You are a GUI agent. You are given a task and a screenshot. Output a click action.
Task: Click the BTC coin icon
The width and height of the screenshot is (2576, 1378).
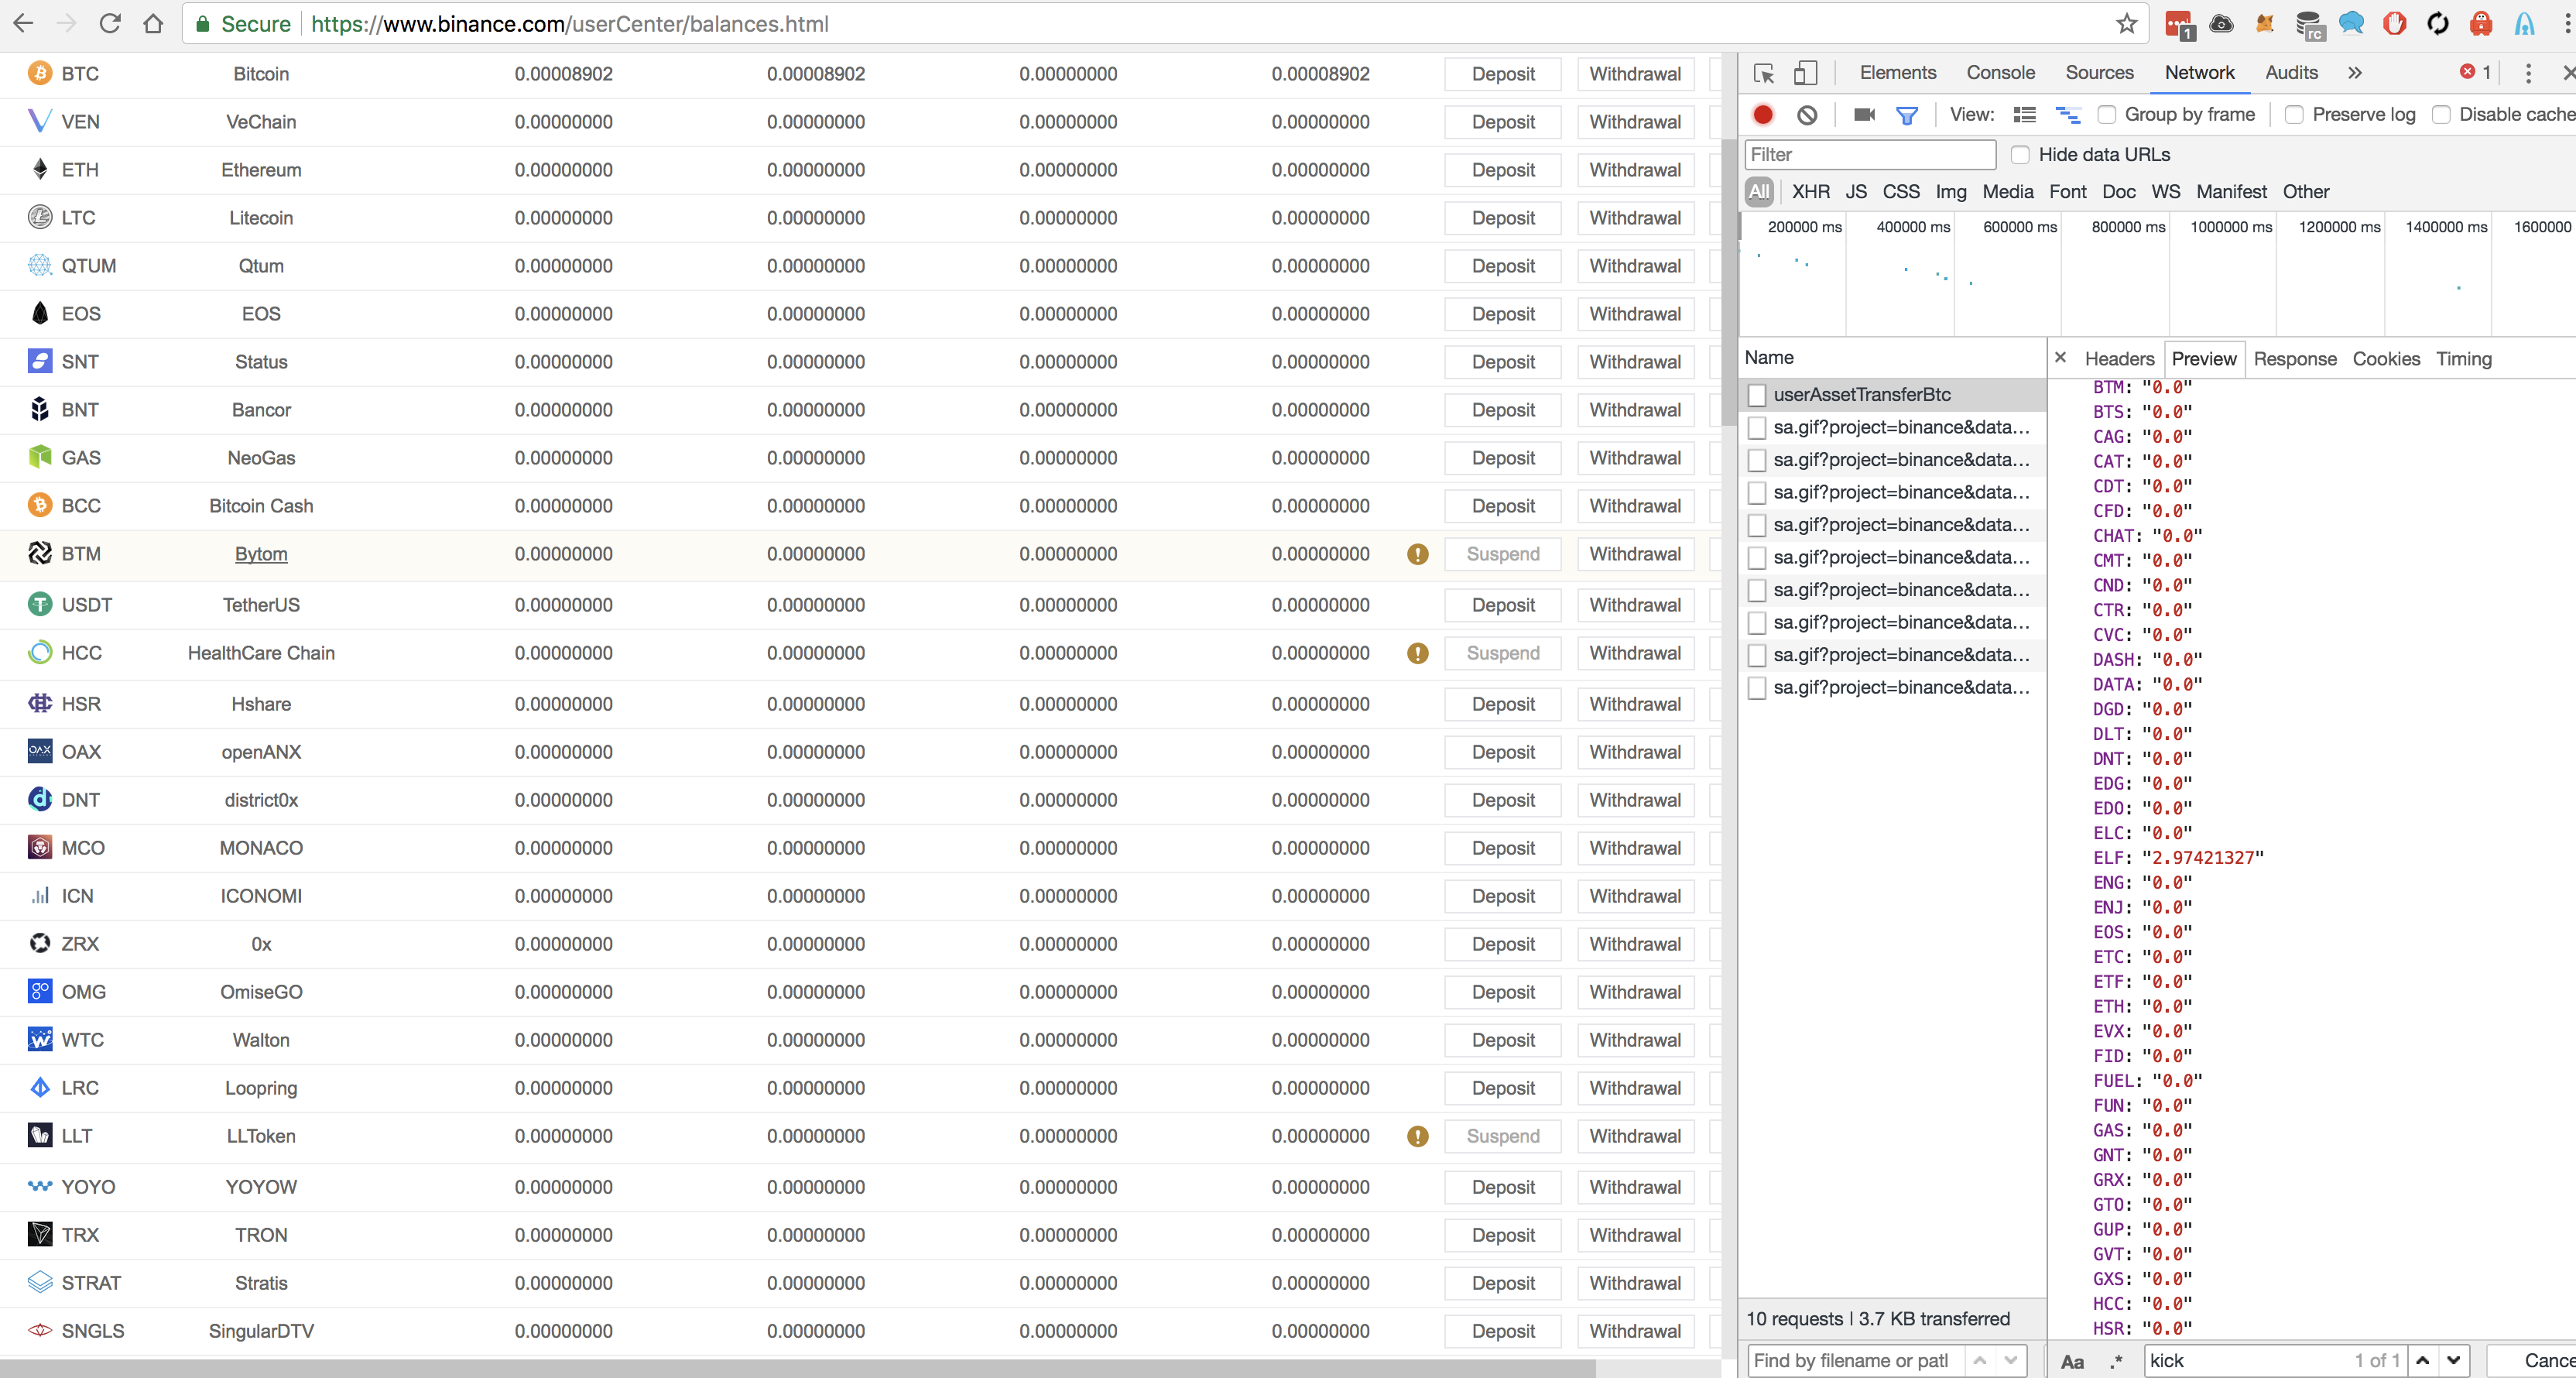tap(40, 74)
